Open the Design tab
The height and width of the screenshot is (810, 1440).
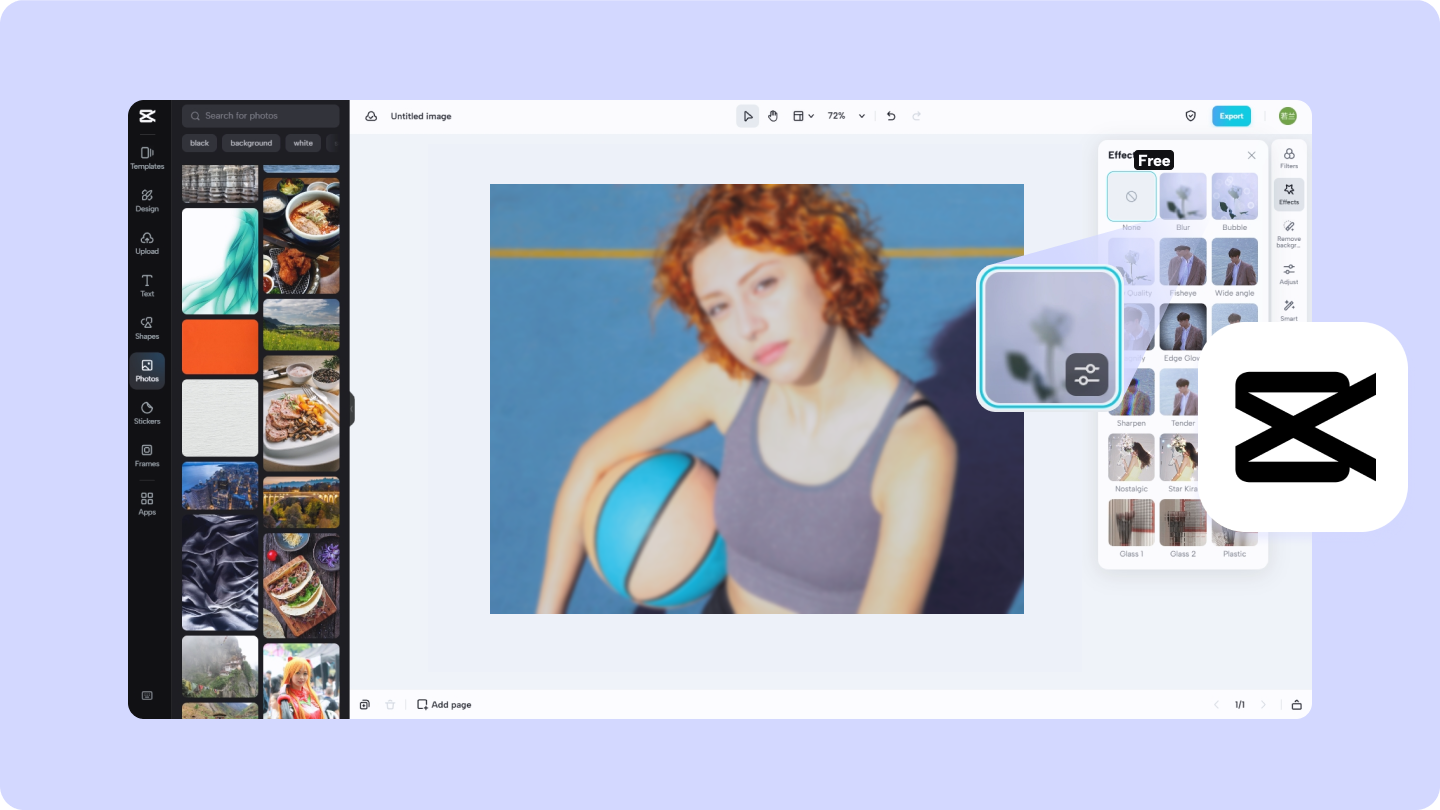coord(147,200)
